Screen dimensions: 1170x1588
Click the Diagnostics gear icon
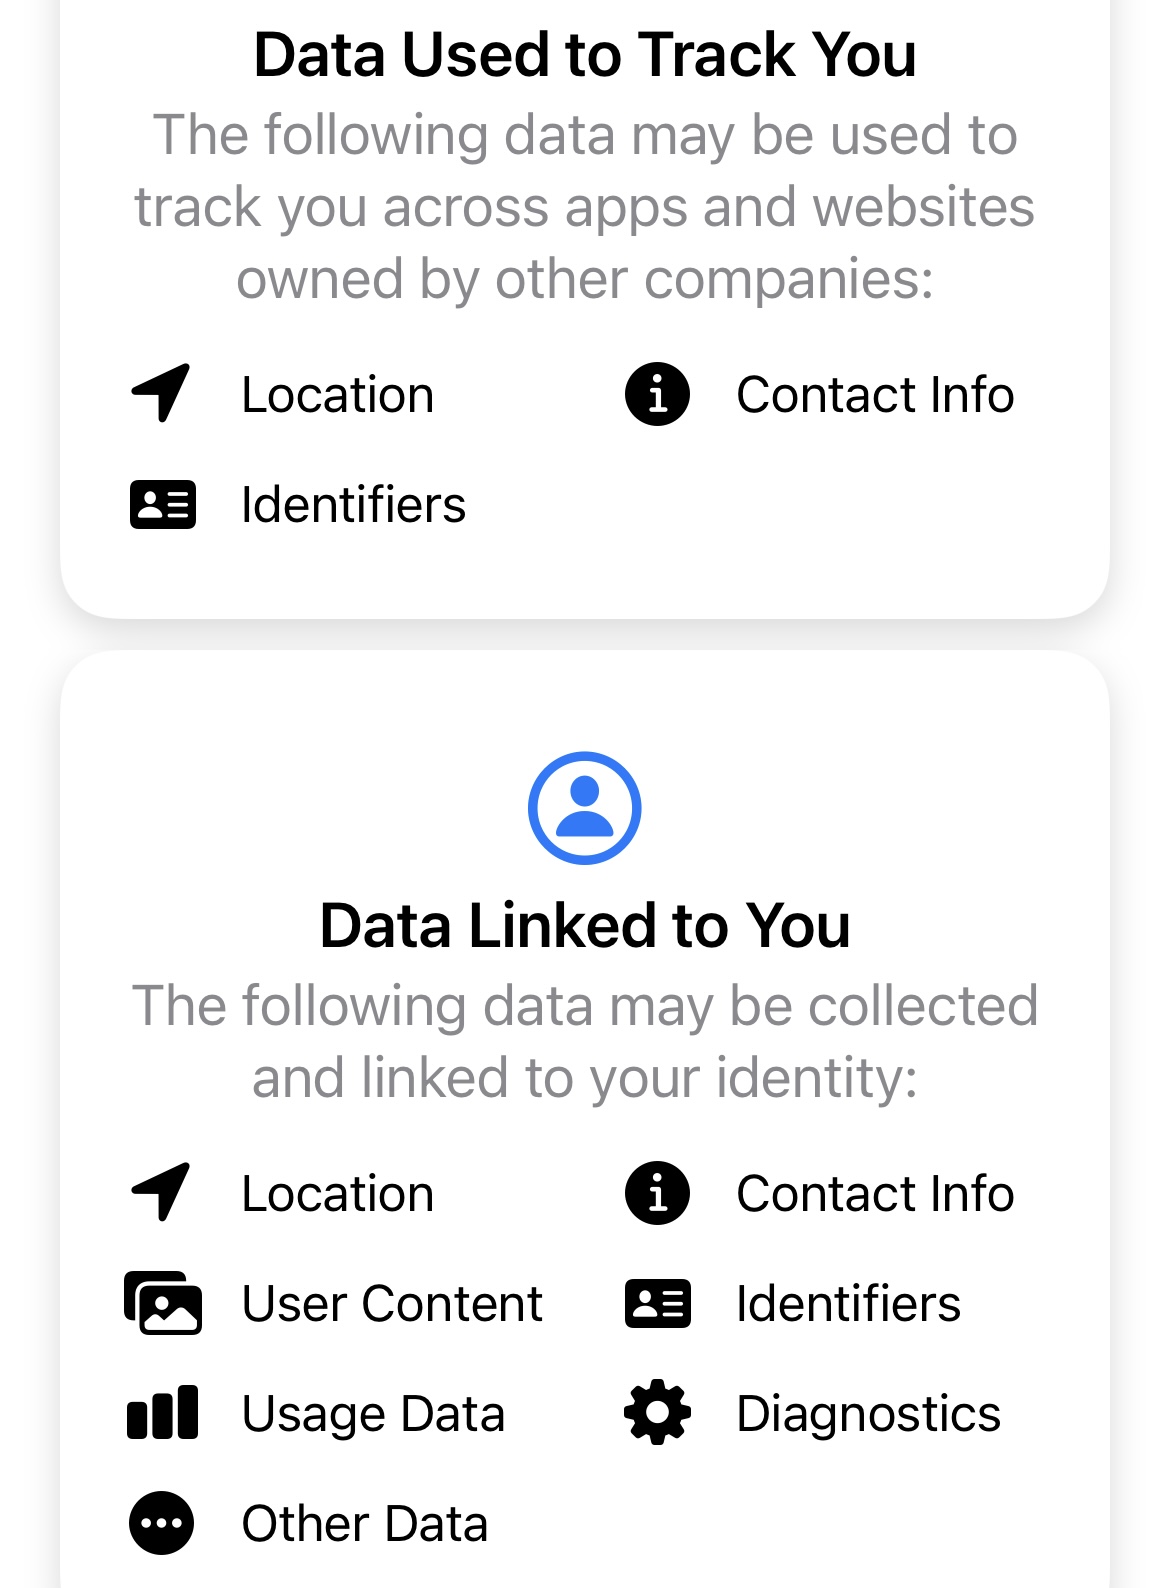point(657,1413)
